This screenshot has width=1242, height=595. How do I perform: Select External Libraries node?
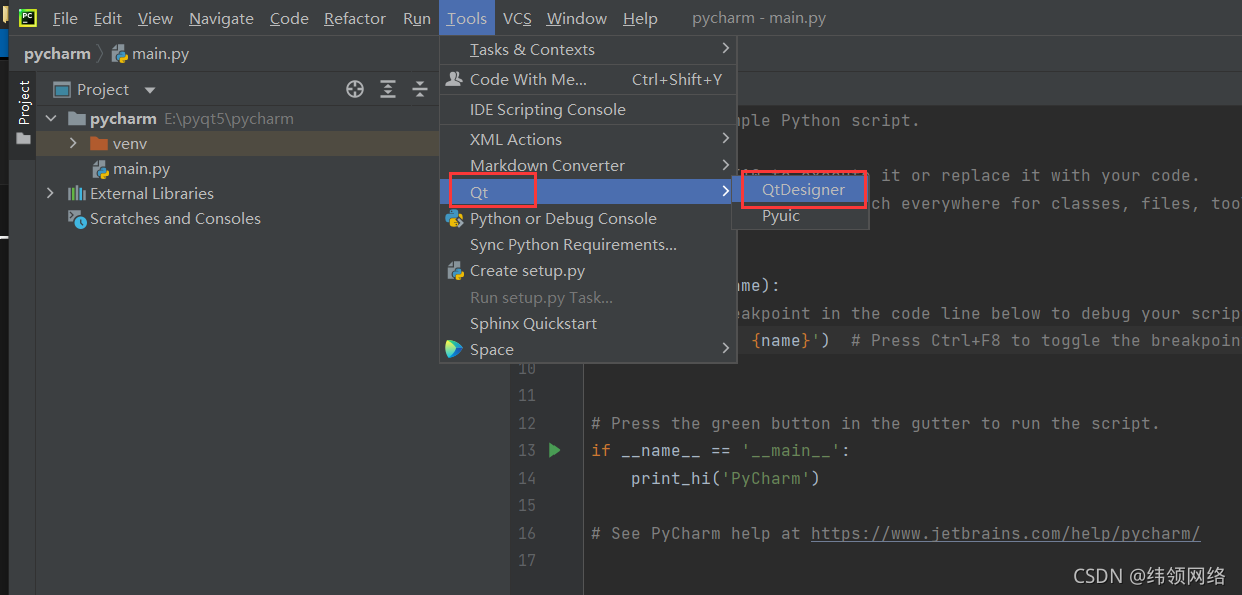(151, 193)
